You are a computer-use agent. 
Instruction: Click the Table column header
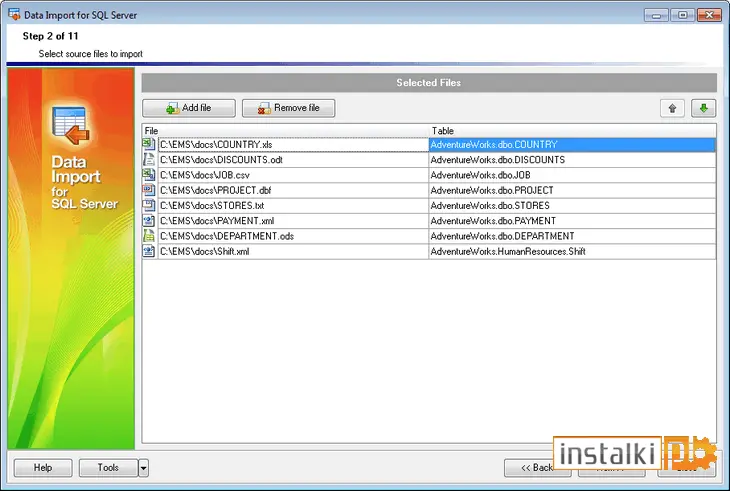pyautogui.click(x=572, y=131)
